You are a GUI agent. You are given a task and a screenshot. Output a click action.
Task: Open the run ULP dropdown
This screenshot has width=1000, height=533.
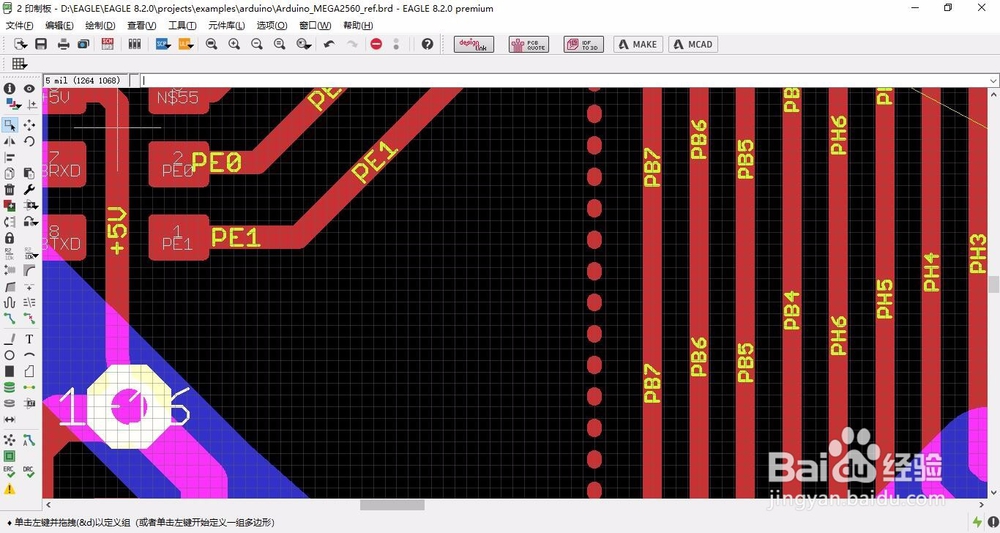[x=186, y=44]
